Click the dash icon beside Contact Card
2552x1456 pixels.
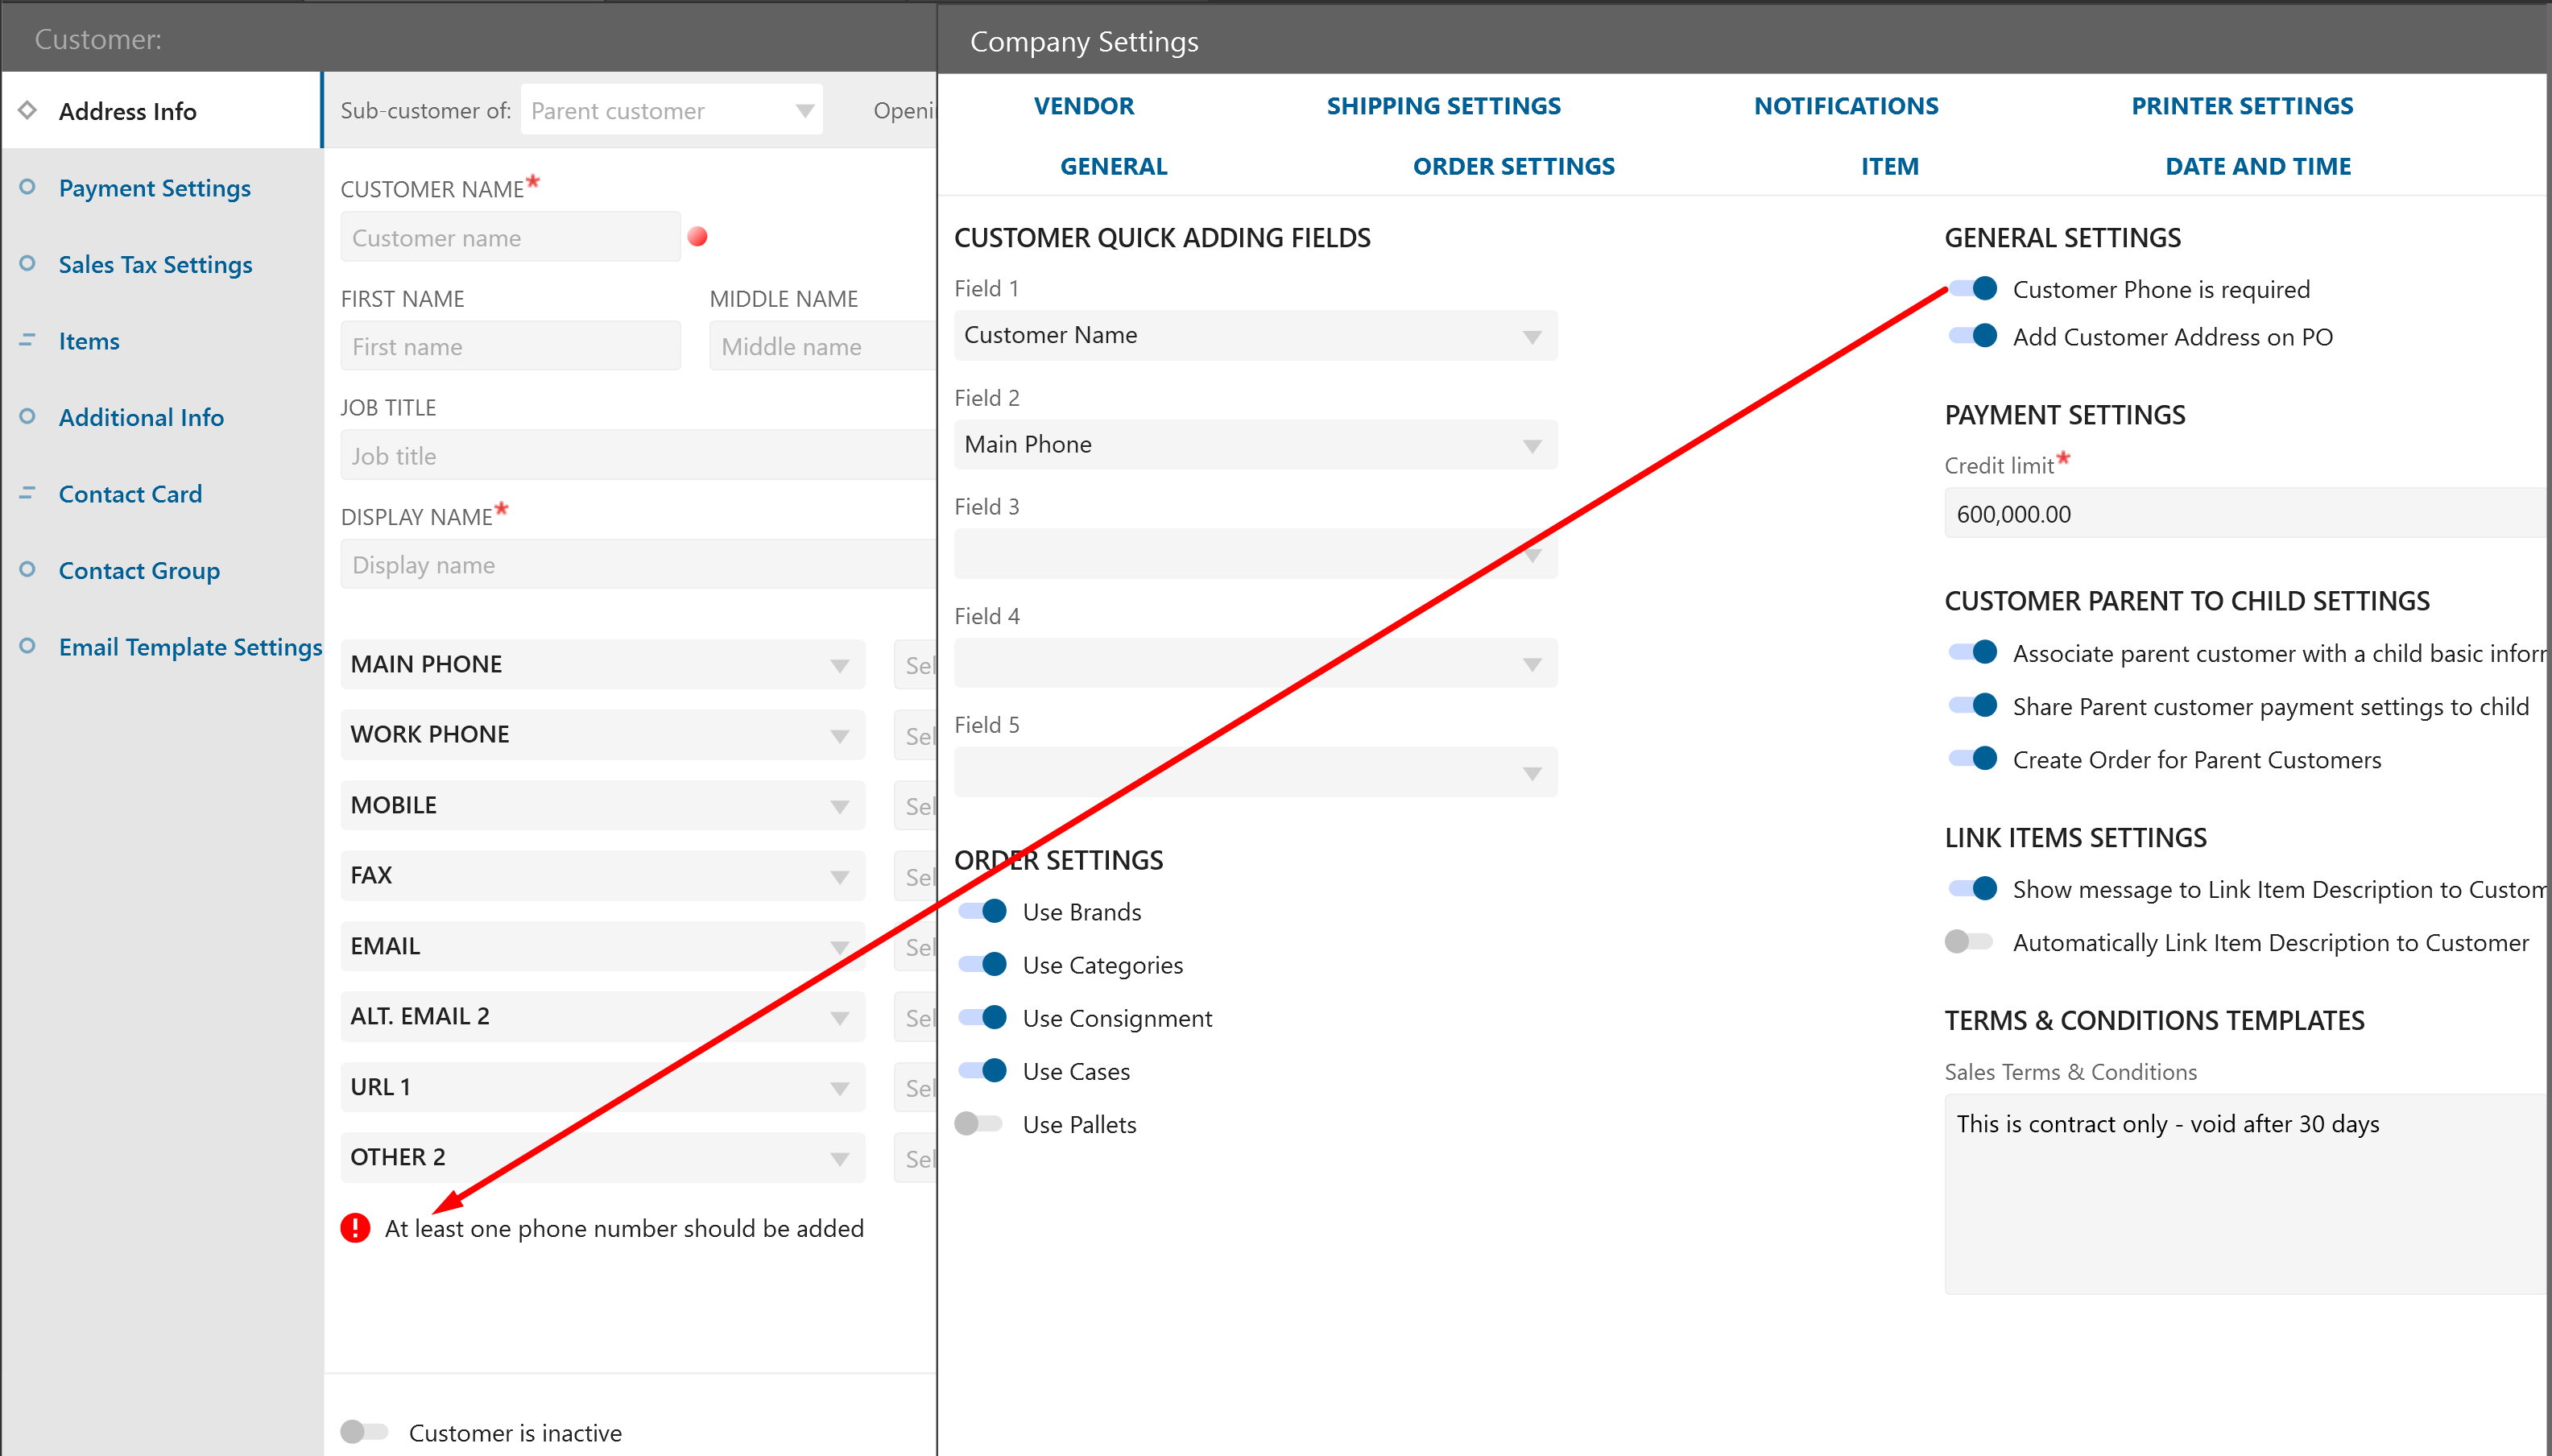(x=28, y=493)
